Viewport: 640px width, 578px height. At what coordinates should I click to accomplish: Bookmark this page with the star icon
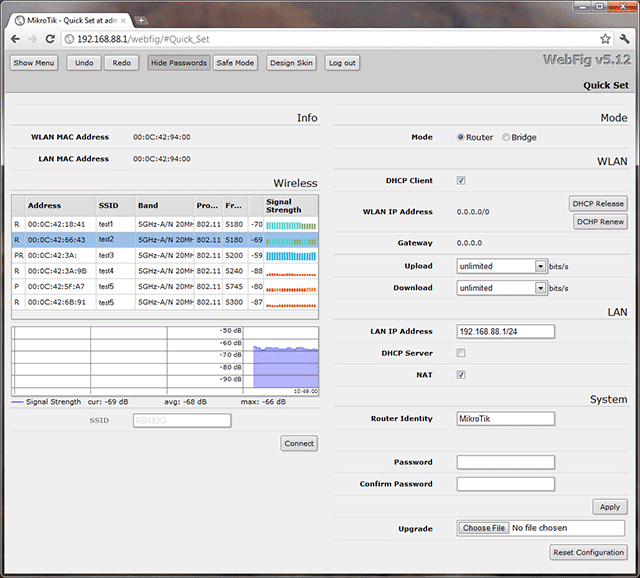click(605, 39)
